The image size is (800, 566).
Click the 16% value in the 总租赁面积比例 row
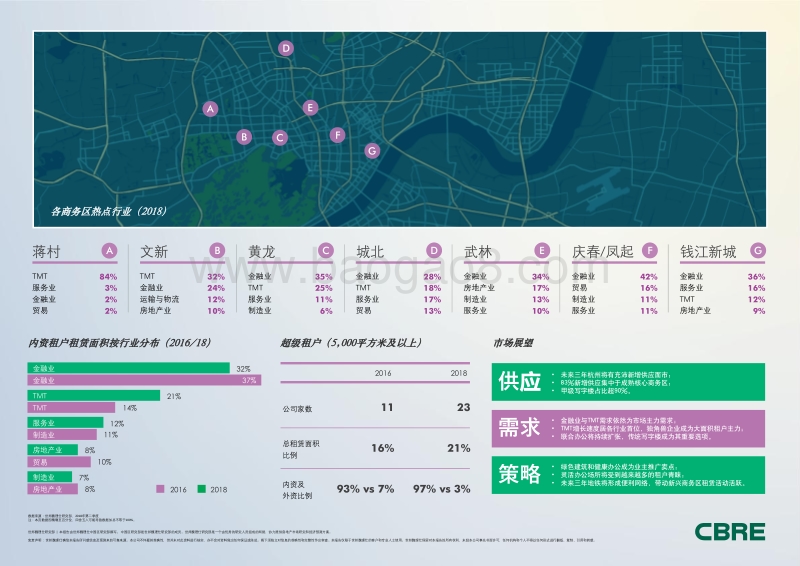[x=383, y=448]
